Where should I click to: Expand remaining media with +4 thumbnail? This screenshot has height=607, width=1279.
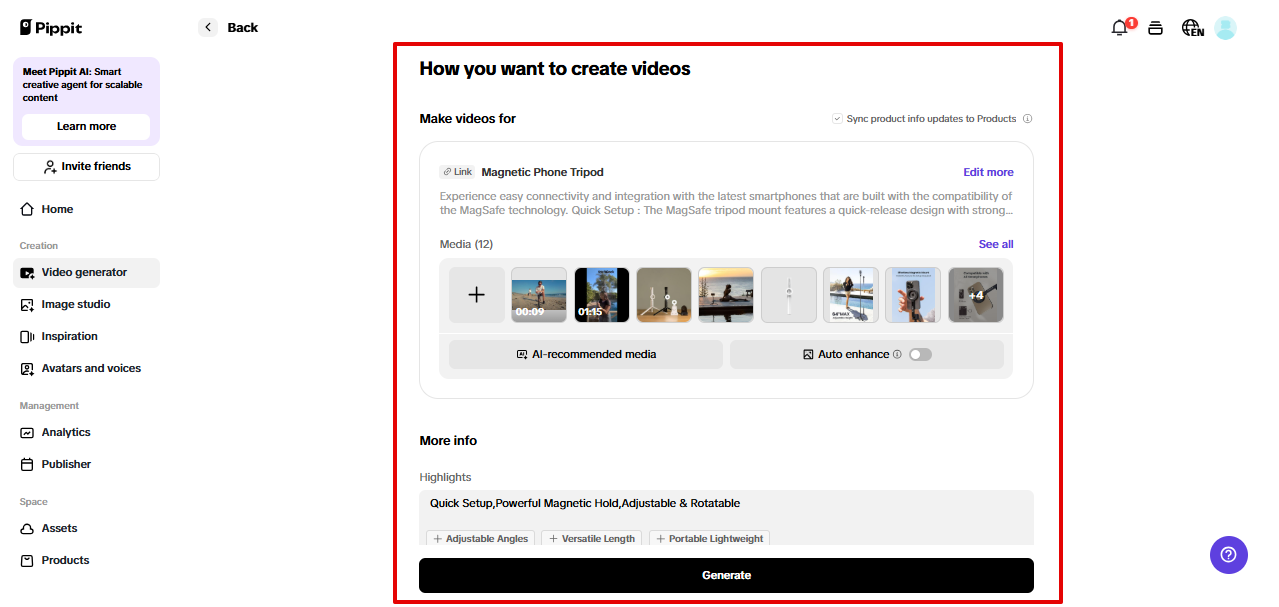(x=975, y=294)
